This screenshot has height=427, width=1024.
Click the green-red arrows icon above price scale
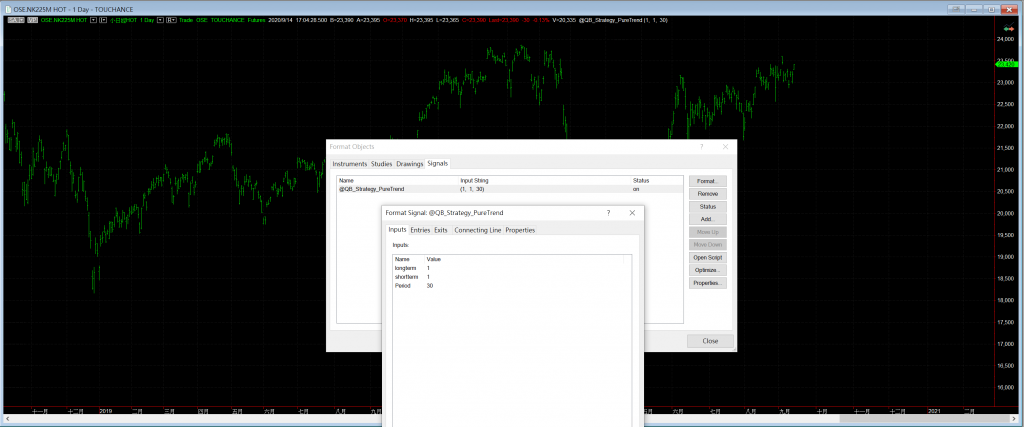click(x=1007, y=28)
